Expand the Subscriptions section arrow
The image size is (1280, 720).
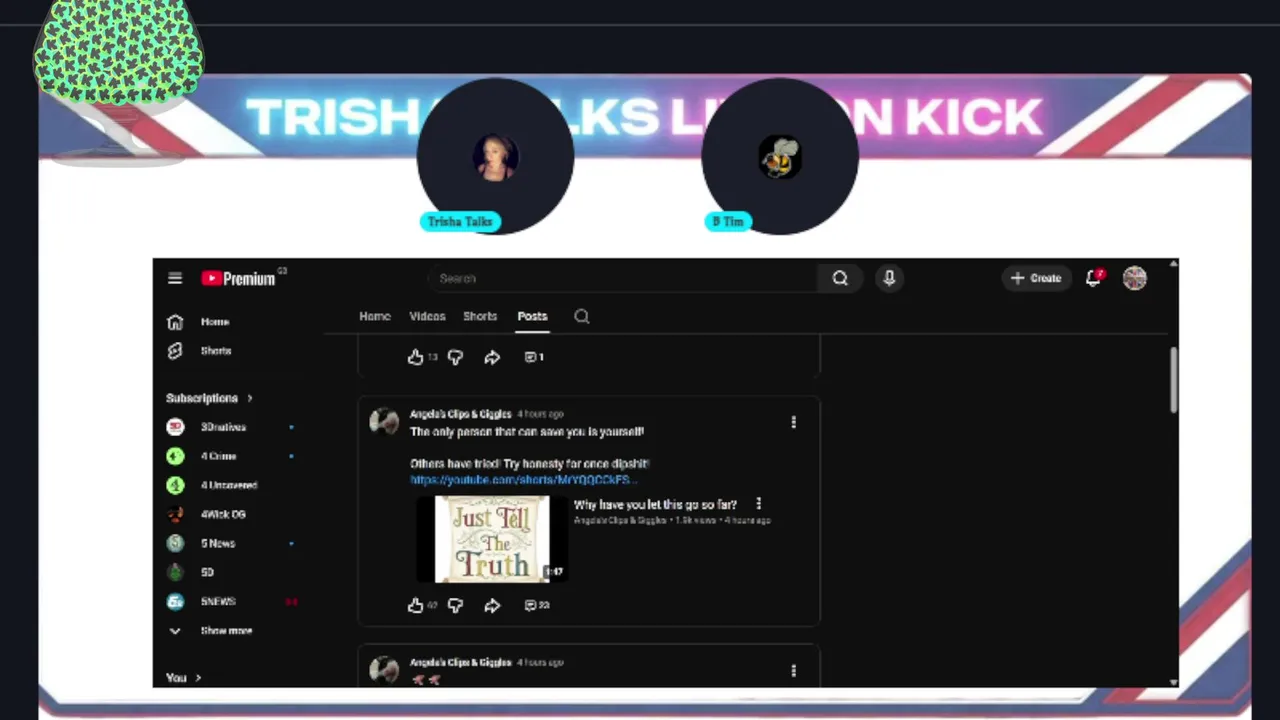pos(250,398)
